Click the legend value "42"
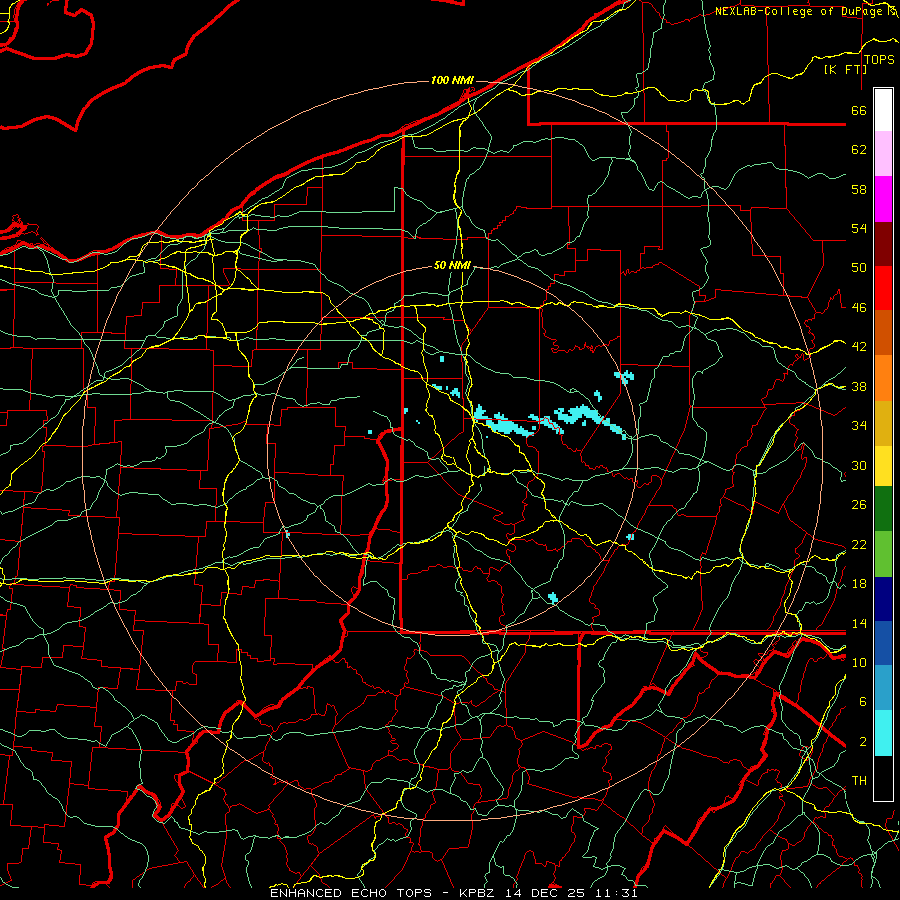Screen dimensions: 900x900 (859, 347)
